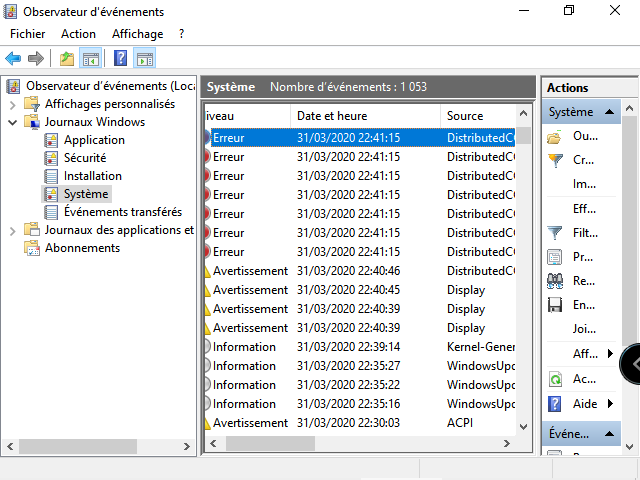Viewport: 640px width, 480px height.
Task: Click the Event Viewer root node icon
Action: coord(13,86)
